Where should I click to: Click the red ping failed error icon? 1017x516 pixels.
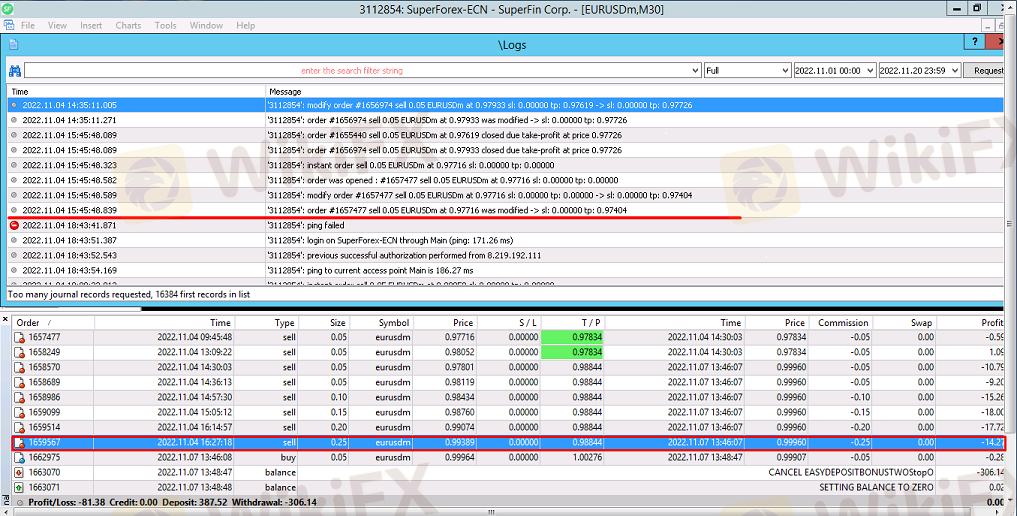pyautogui.click(x=14, y=225)
